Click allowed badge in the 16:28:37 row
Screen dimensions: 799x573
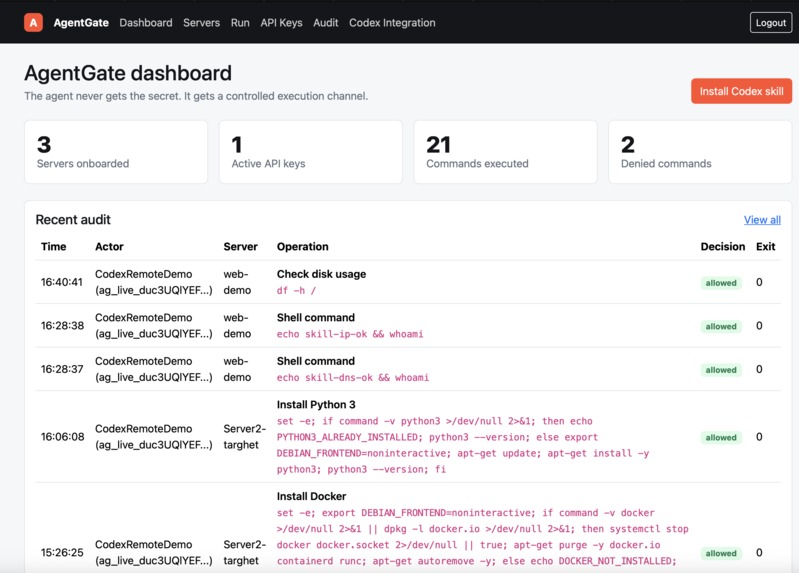click(x=721, y=370)
